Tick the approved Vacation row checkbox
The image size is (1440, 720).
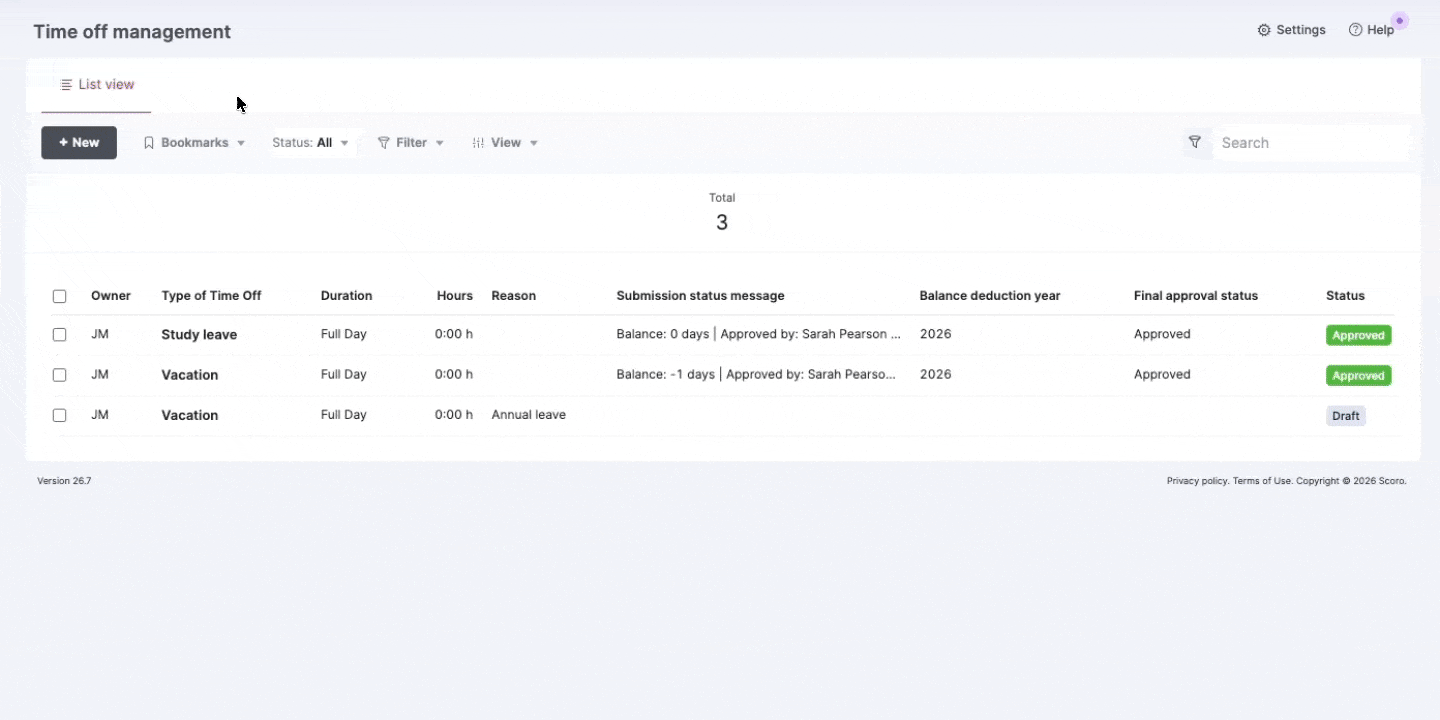[x=59, y=375]
